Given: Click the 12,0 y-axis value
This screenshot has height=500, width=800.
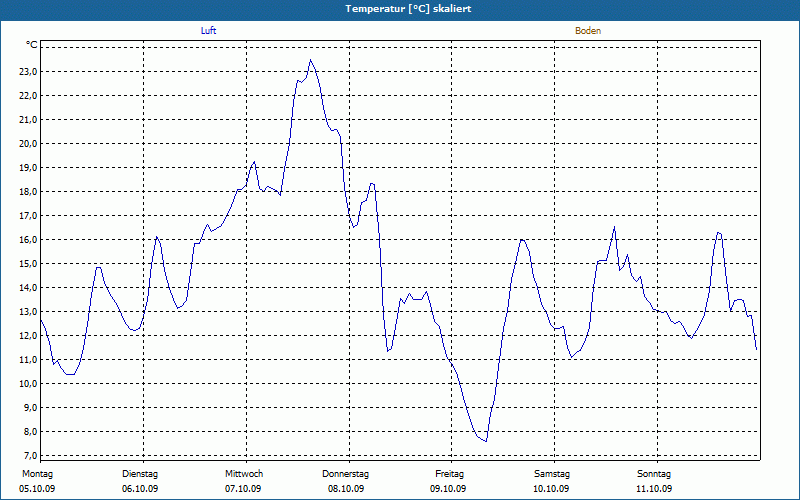Looking at the screenshot, I should tap(28, 335).
